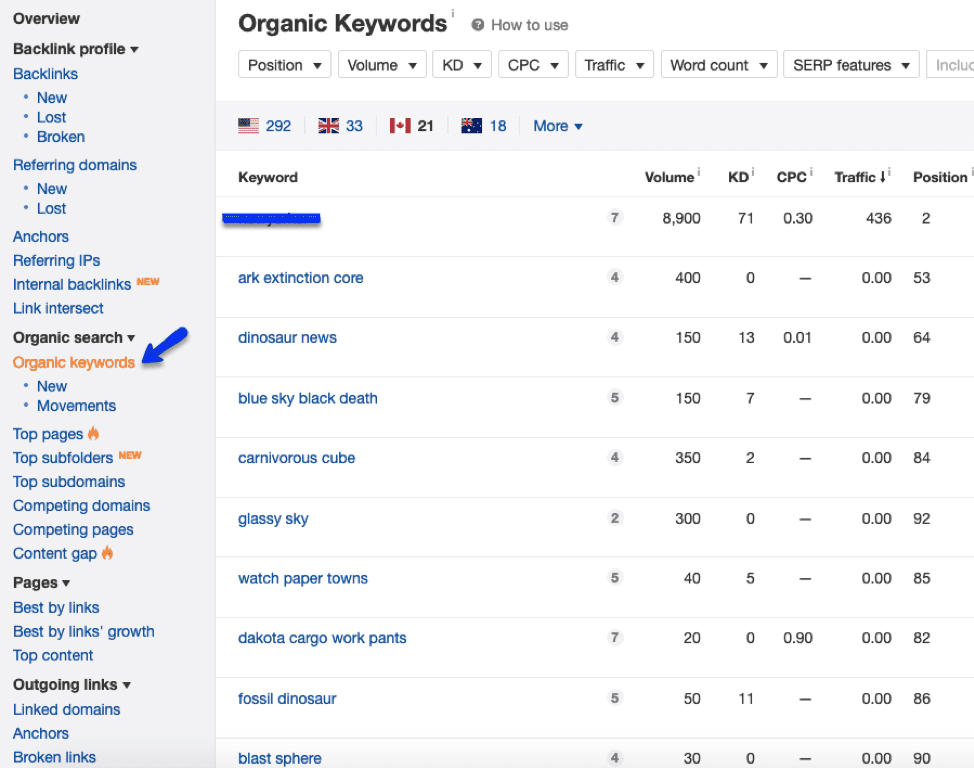The image size is (974, 768).
Task: Click the fire icon beside Top pages
Action: pos(93,433)
